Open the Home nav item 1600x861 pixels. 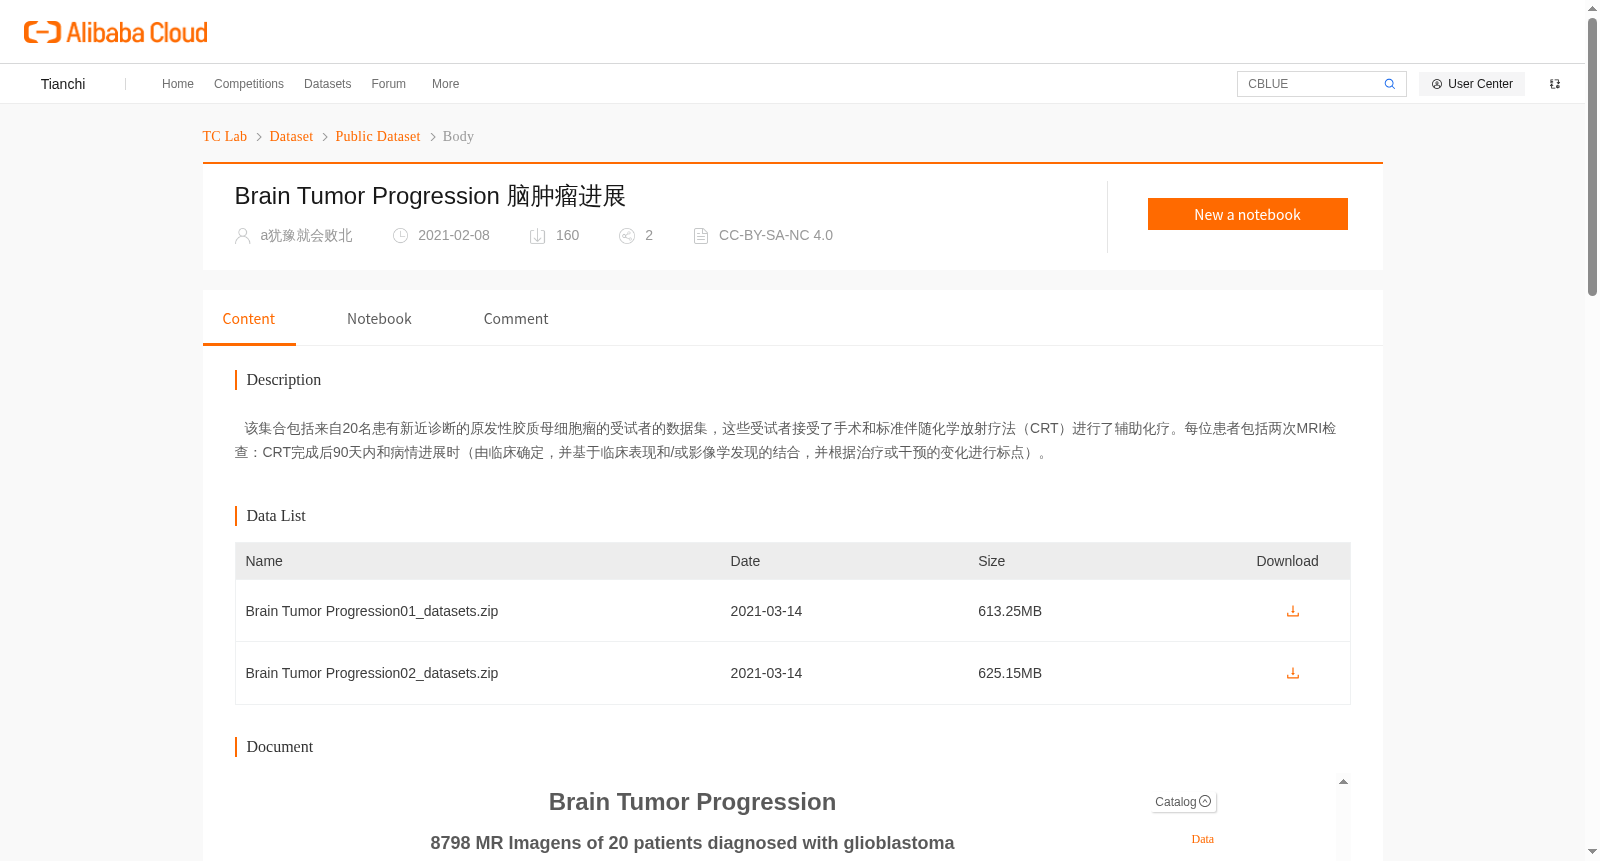(178, 84)
